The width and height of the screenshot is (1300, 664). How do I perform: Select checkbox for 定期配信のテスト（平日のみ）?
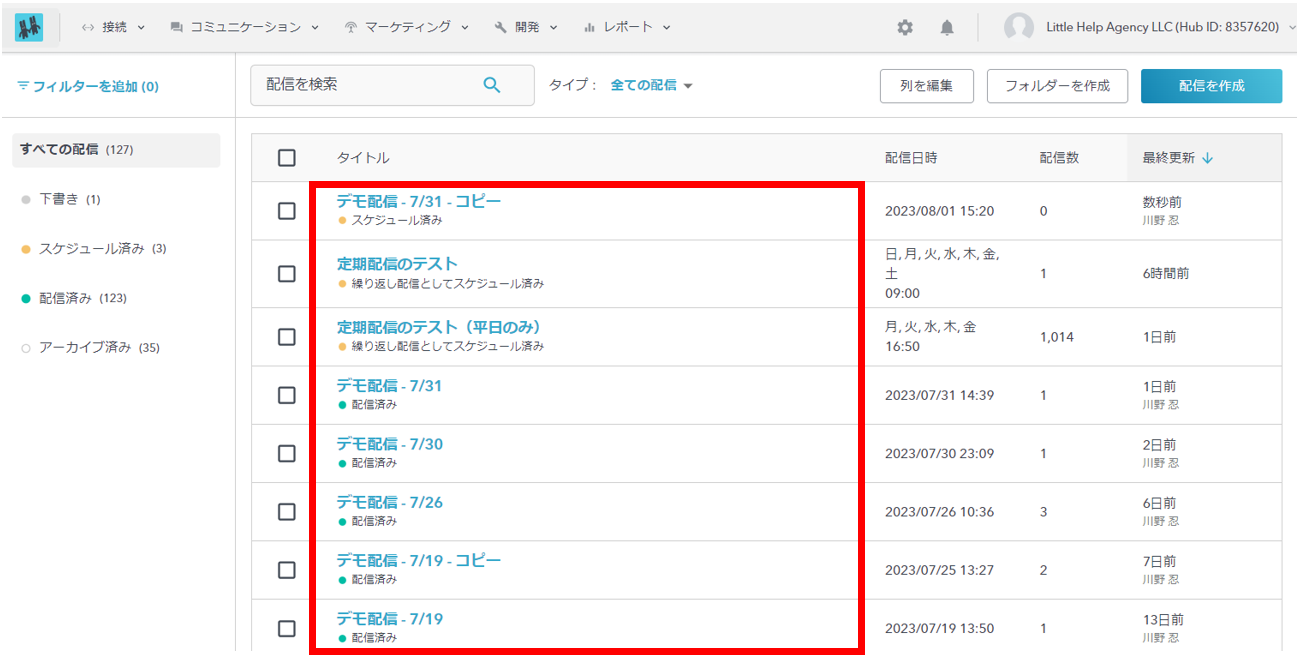[287, 337]
